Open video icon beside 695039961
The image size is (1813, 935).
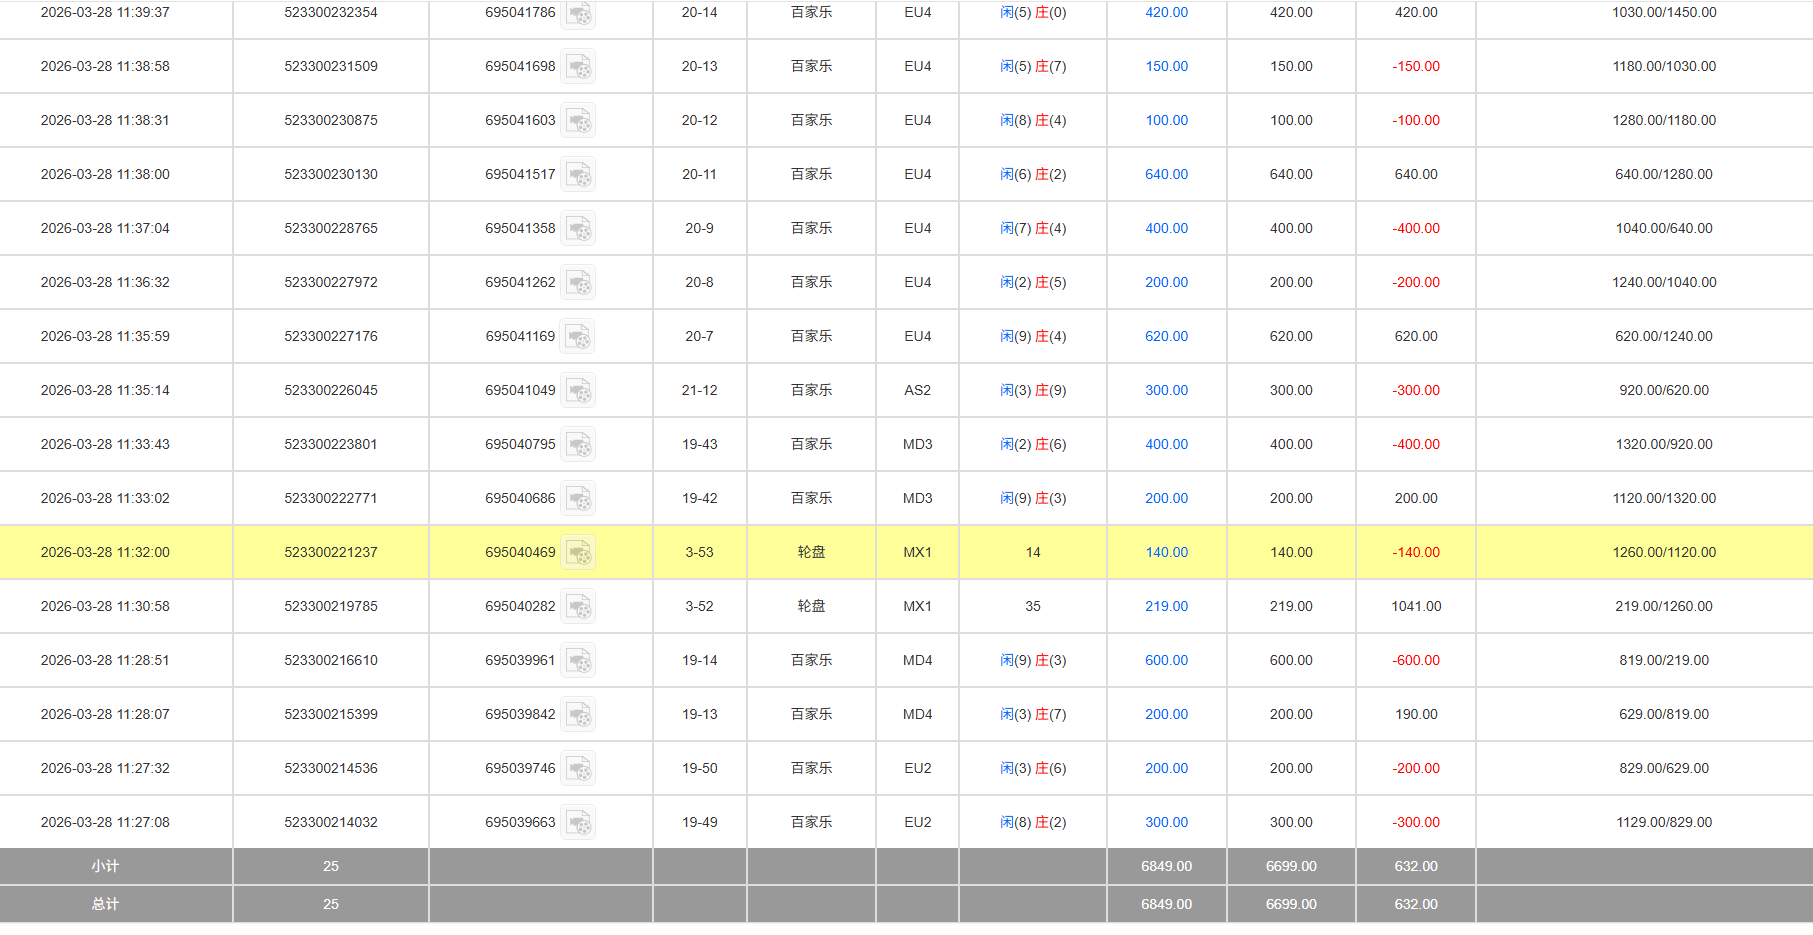pyautogui.click(x=578, y=661)
